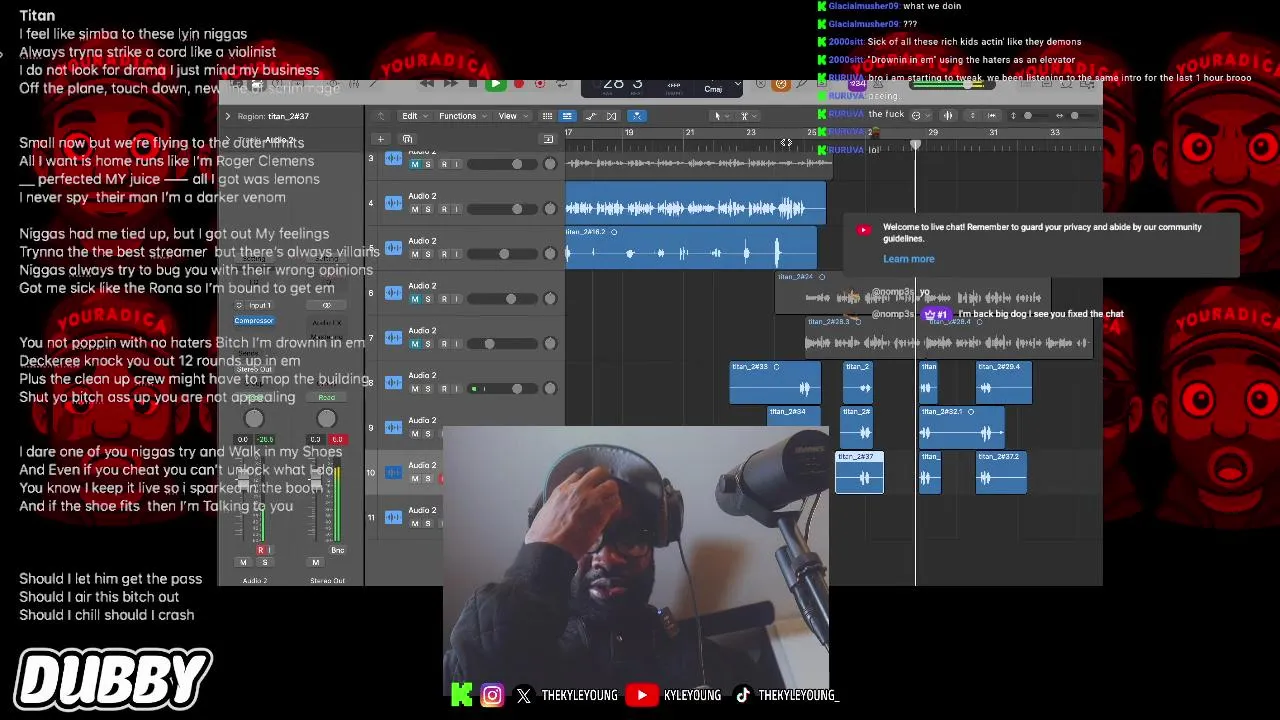
Task: Mute track 3 using M button
Action: (x=415, y=164)
